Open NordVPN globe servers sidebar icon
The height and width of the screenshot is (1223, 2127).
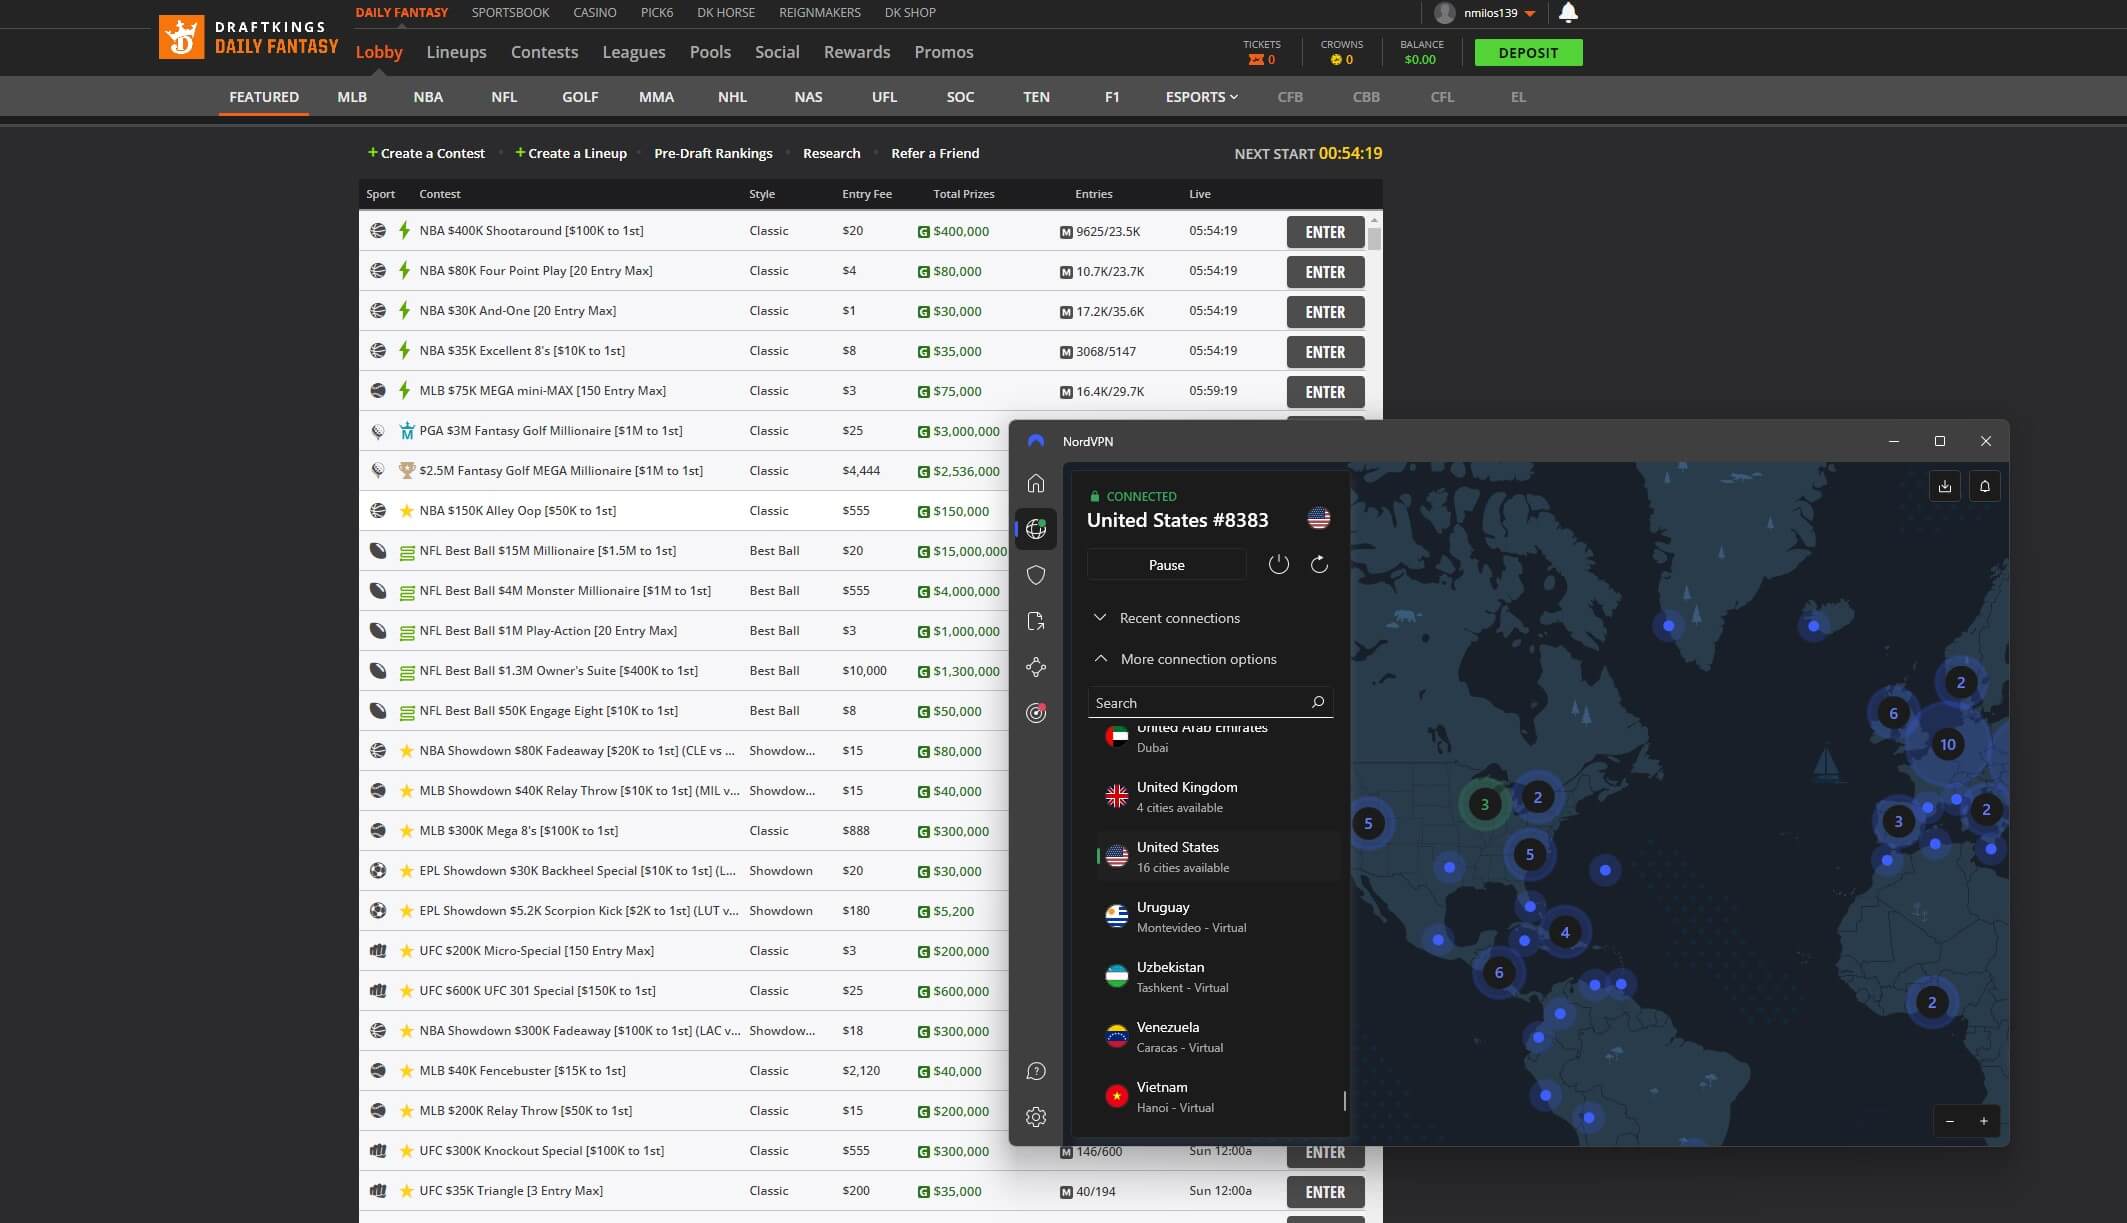(x=1036, y=529)
